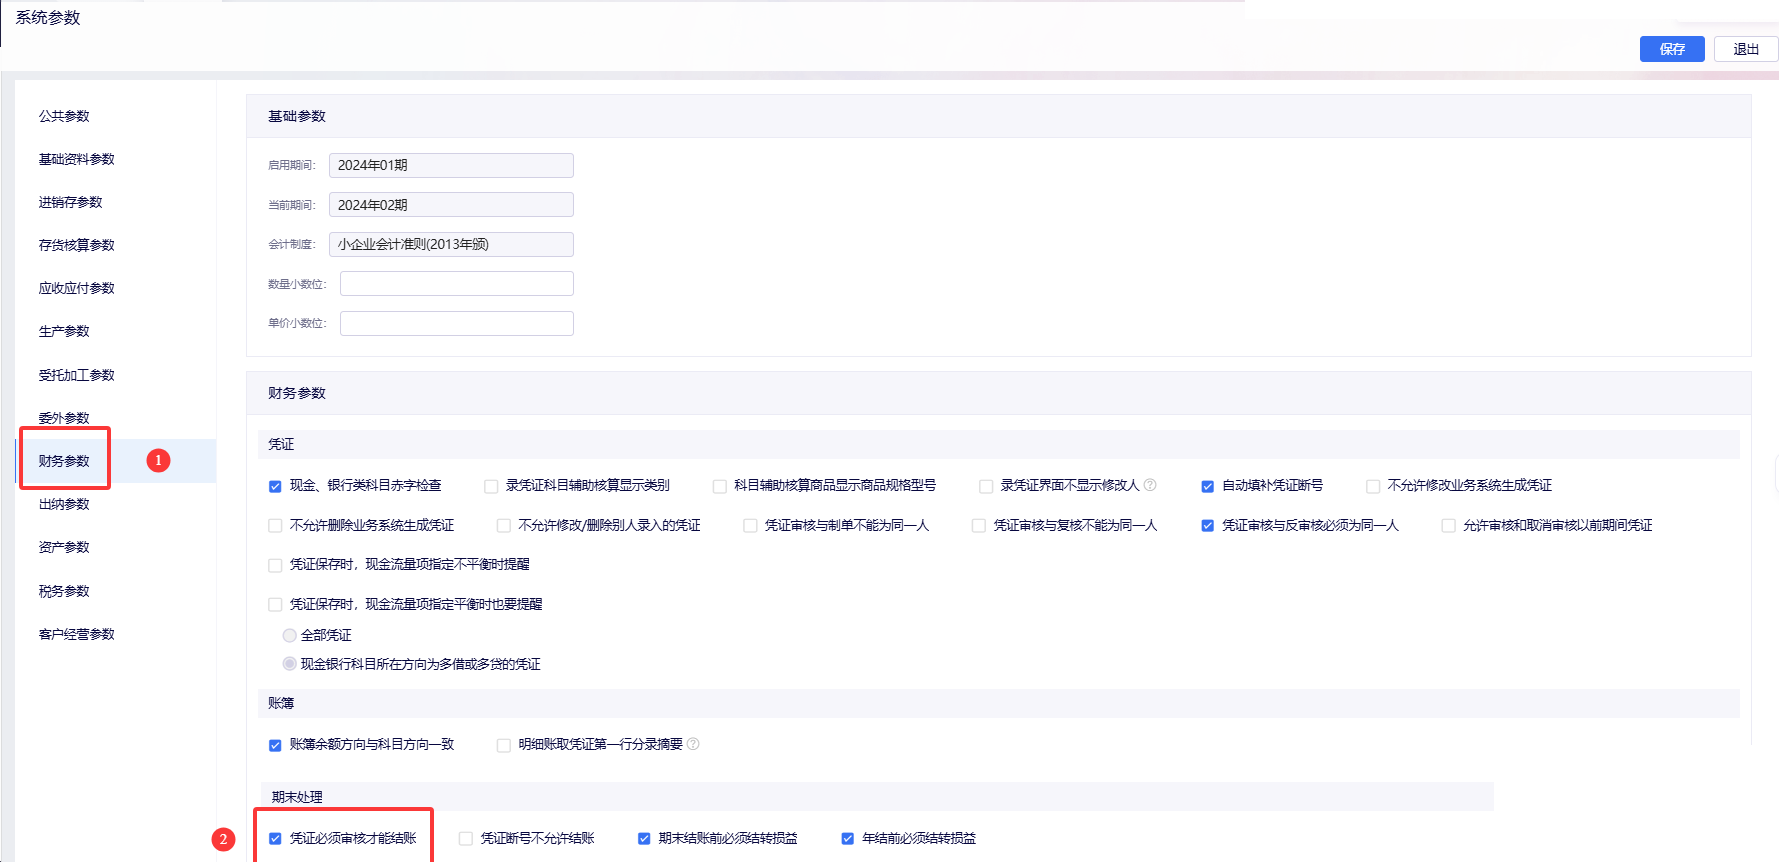Tick 录凭证界面不显示修改人 checkbox
The image size is (1779, 862).
pos(986,486)
